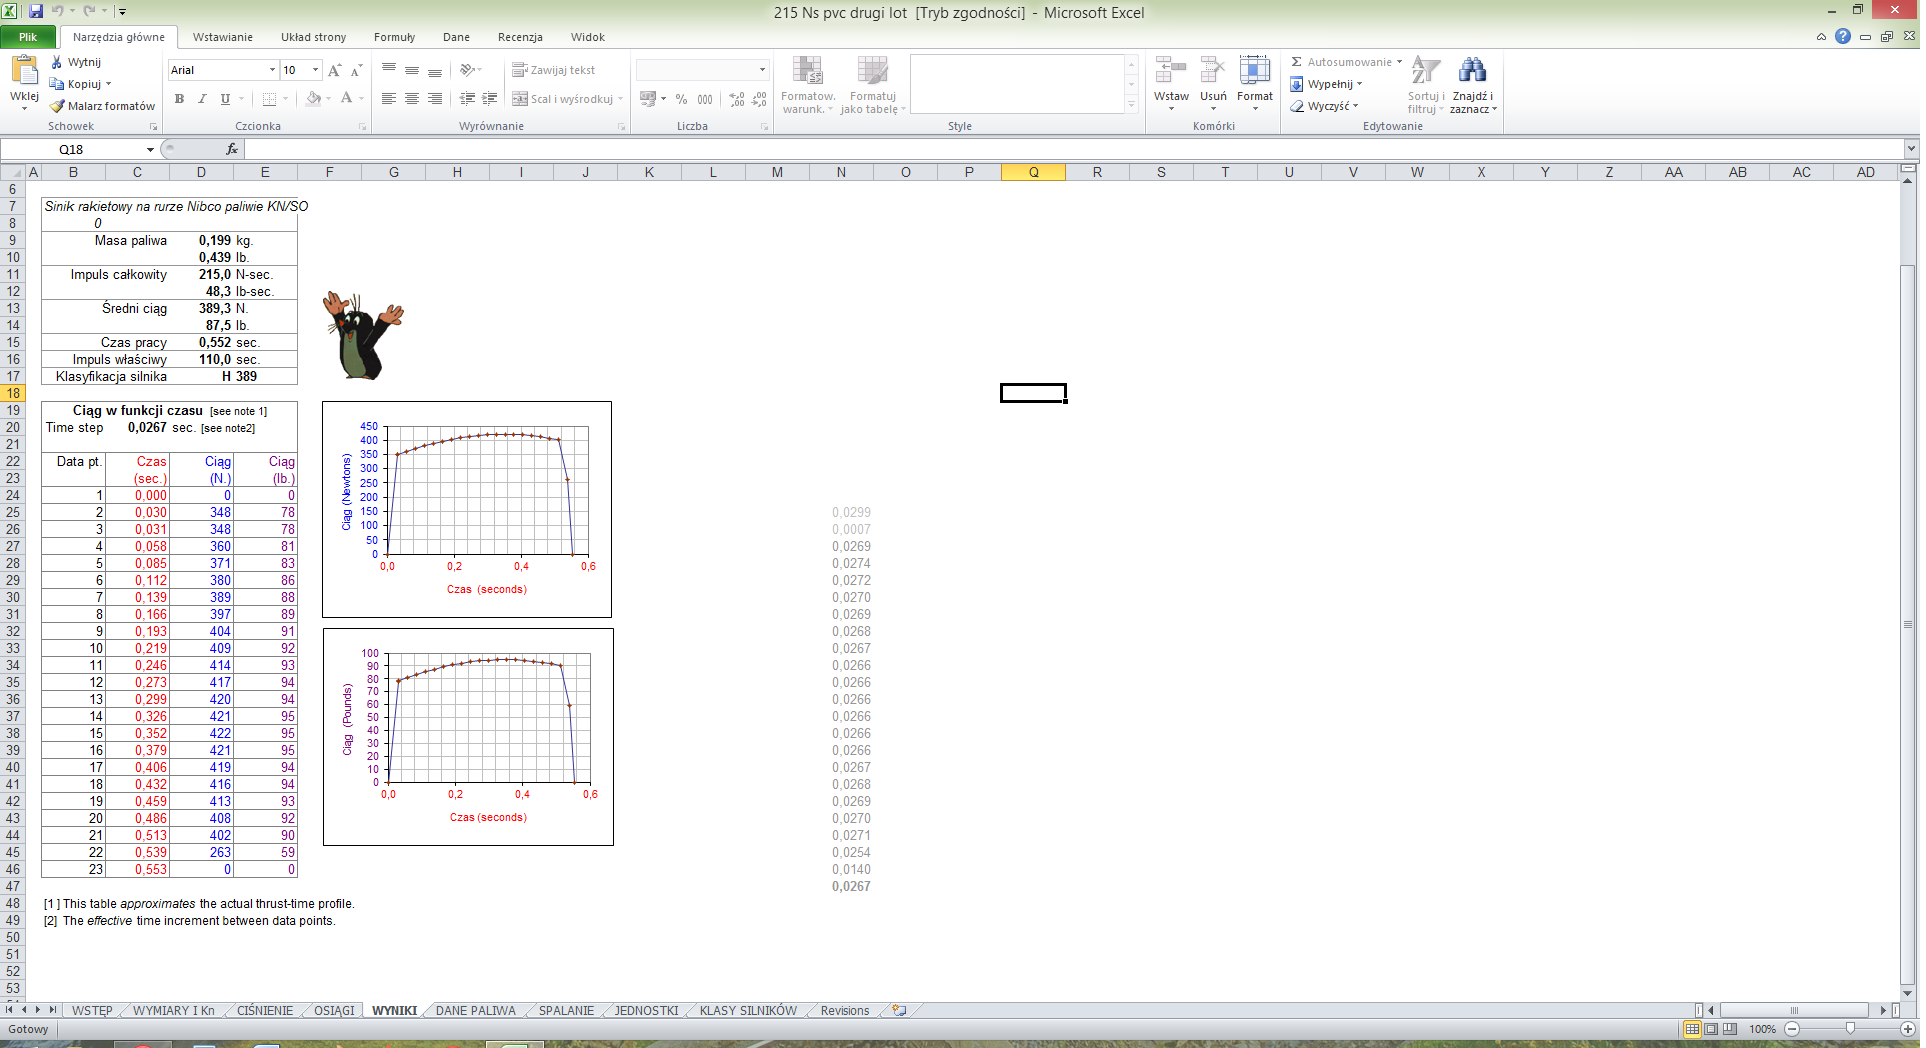Switch to Page Layout view in status bar
1926x1048 pixels.
(x=1711, y=1029)
